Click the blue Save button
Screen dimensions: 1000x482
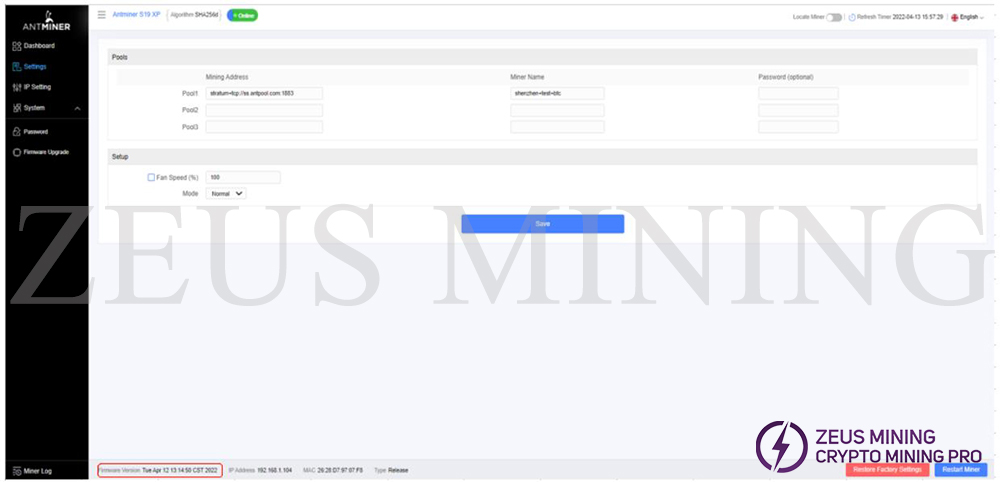tap(542, 224)
